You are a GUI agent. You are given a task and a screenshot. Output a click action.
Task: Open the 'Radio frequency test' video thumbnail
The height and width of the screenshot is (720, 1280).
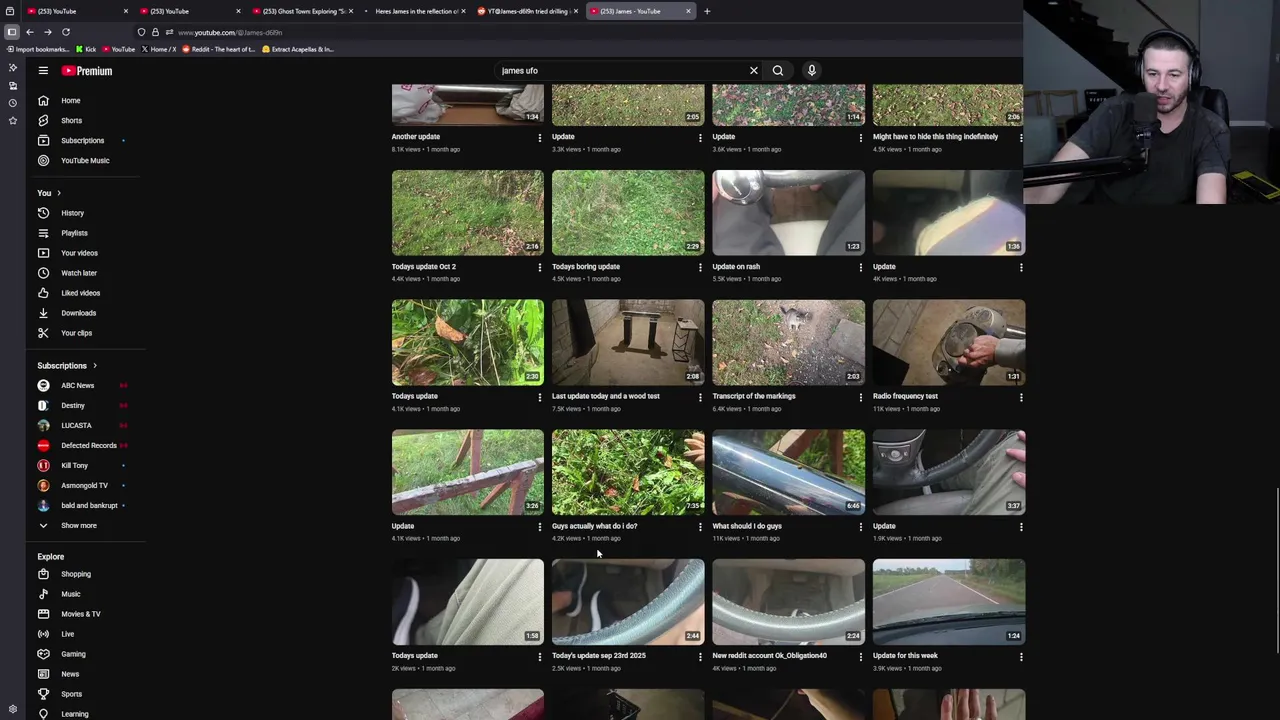pyautogui.click(x=949, y=342)
